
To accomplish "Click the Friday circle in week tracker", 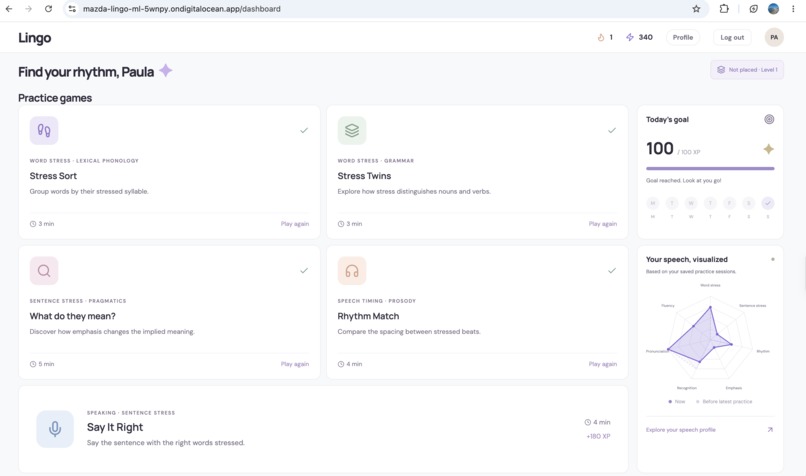I will pyautogui.click(x=729, y=203).
